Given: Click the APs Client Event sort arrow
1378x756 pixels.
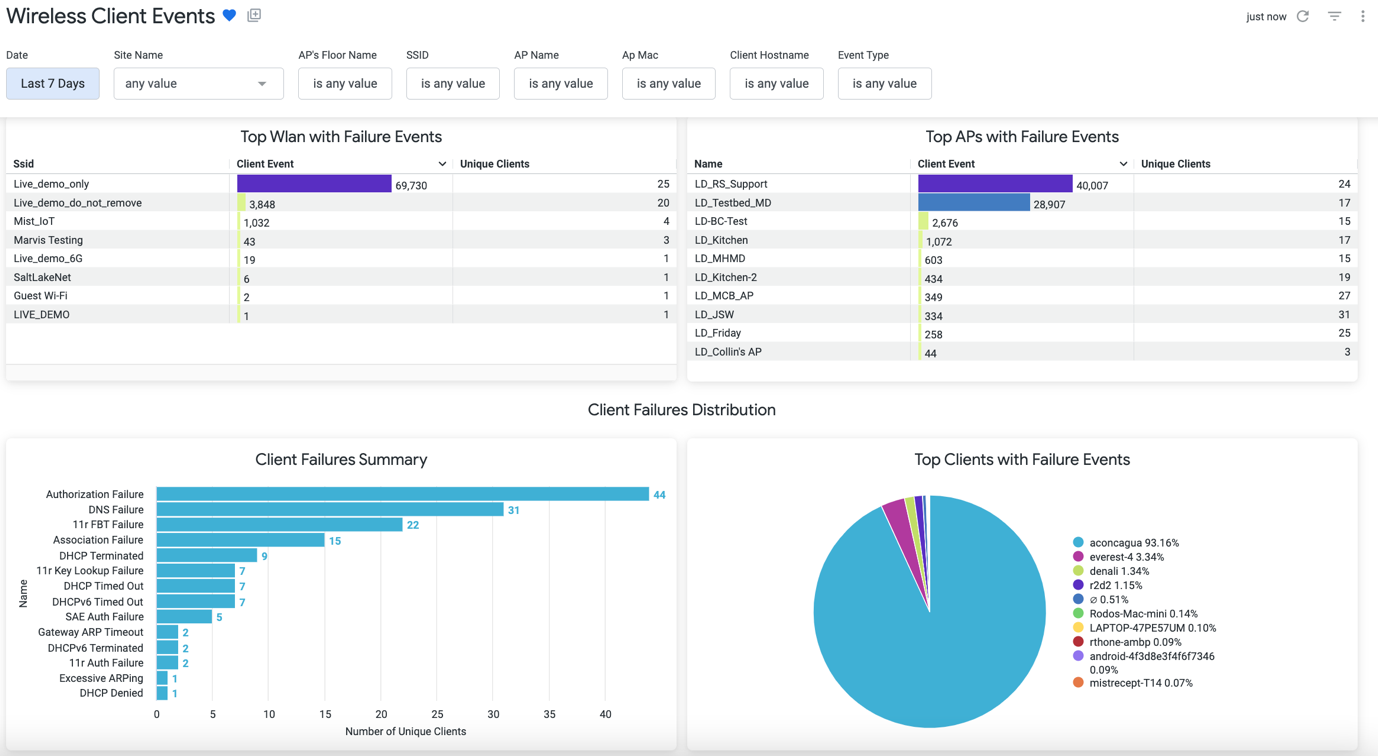Looking at the screenshot, I should (1123, 164).
